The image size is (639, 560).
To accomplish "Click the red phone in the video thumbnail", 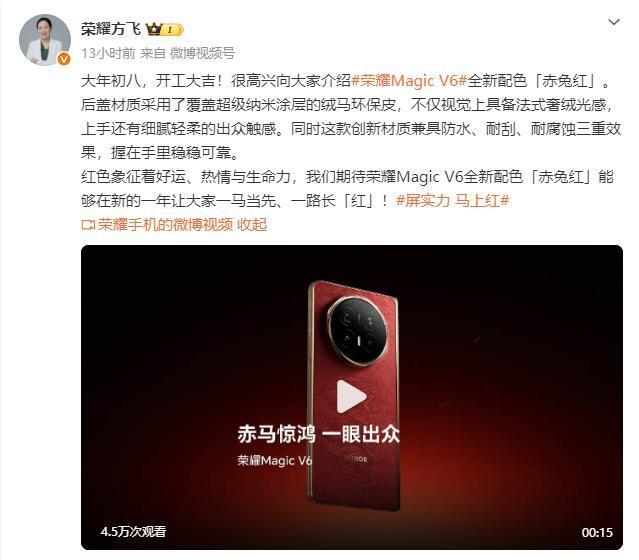I will pos(353,395).
